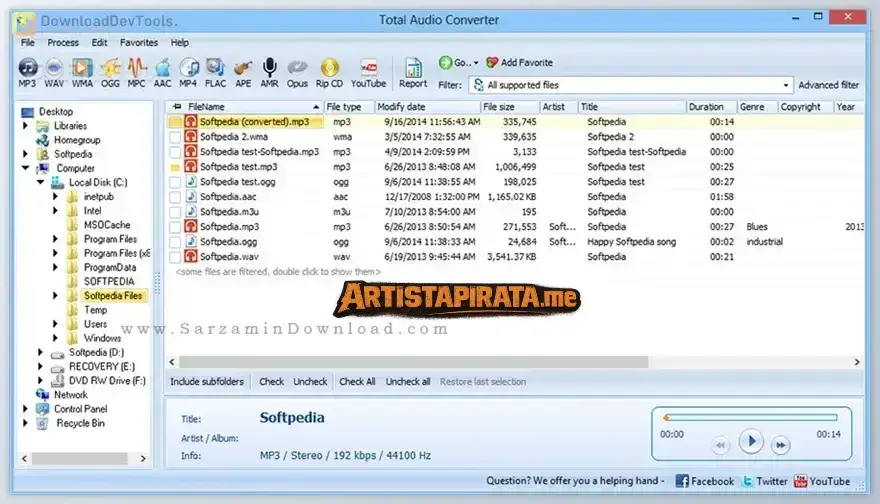Viewport: 880px width, 504px height.
Task: Tick the Softpedia.aac checkbox
Action: (x=175, y=197)
